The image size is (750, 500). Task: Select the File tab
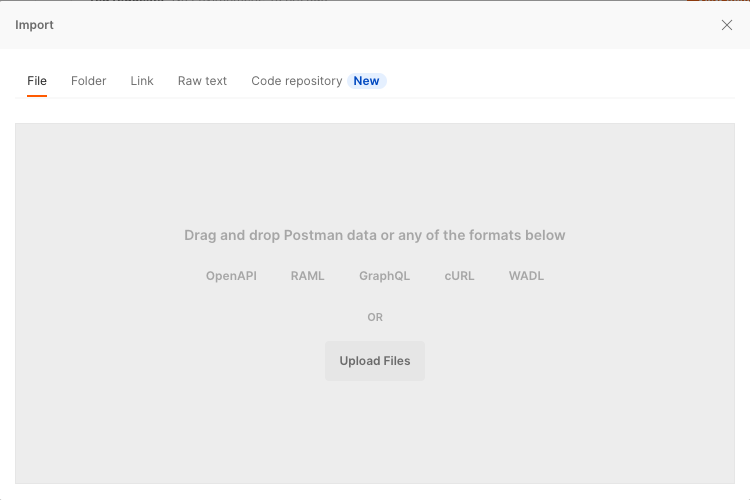37,81
